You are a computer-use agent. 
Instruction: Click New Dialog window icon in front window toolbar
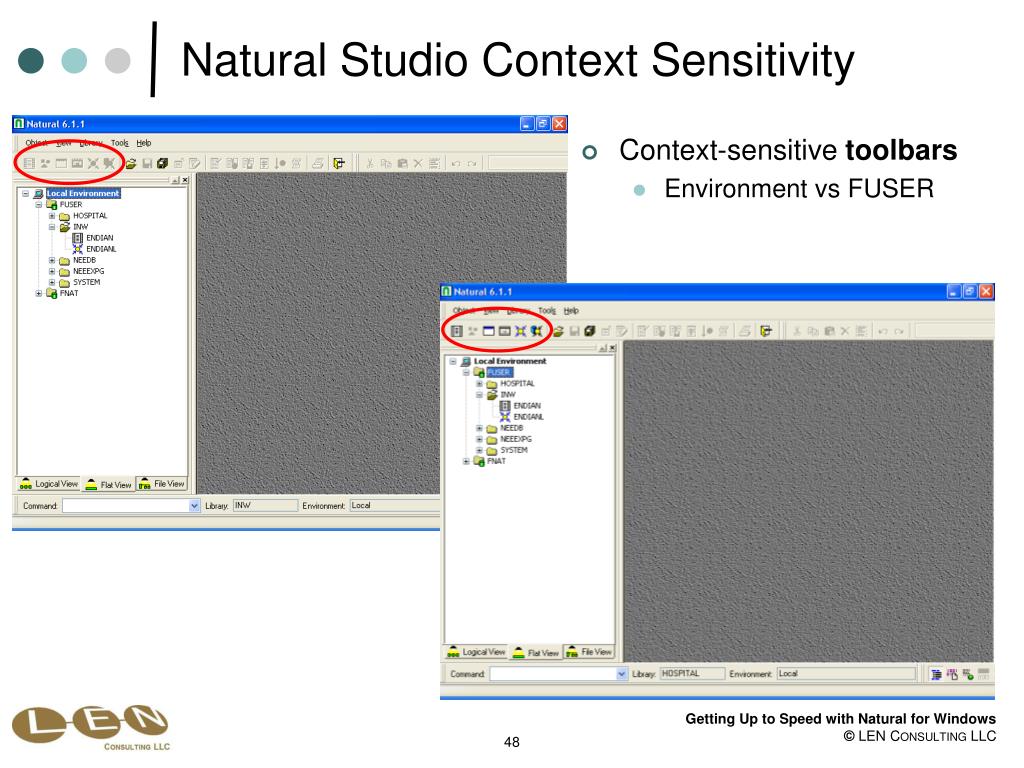[488, 331]
